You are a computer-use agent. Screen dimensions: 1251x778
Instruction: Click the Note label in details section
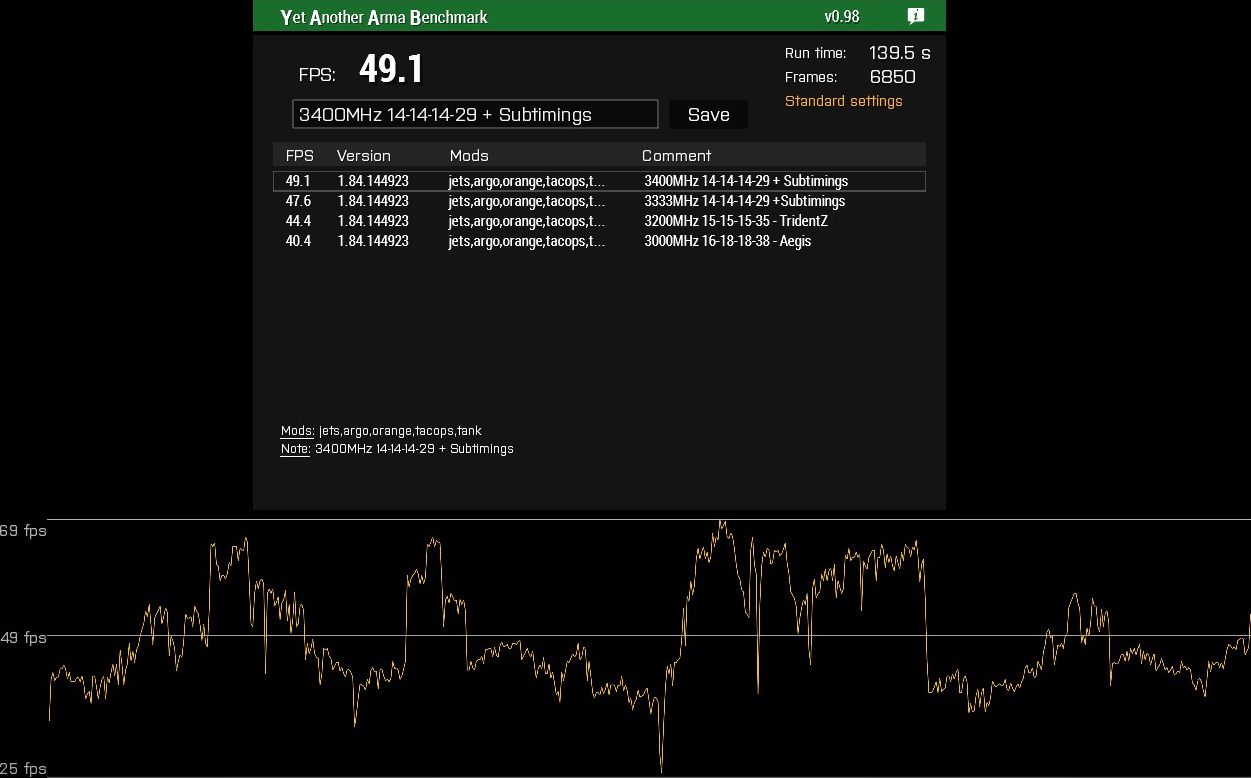[x=295, y=449]
